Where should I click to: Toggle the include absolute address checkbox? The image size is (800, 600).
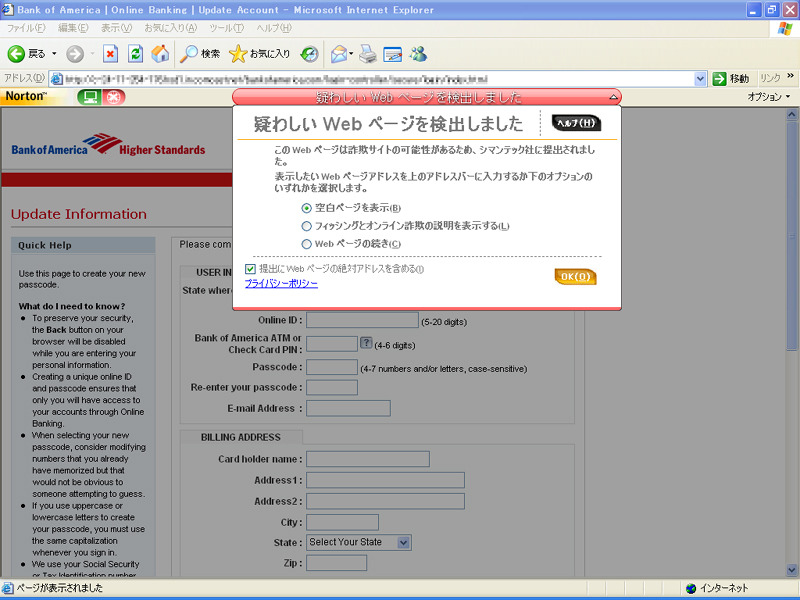point(250,269)
